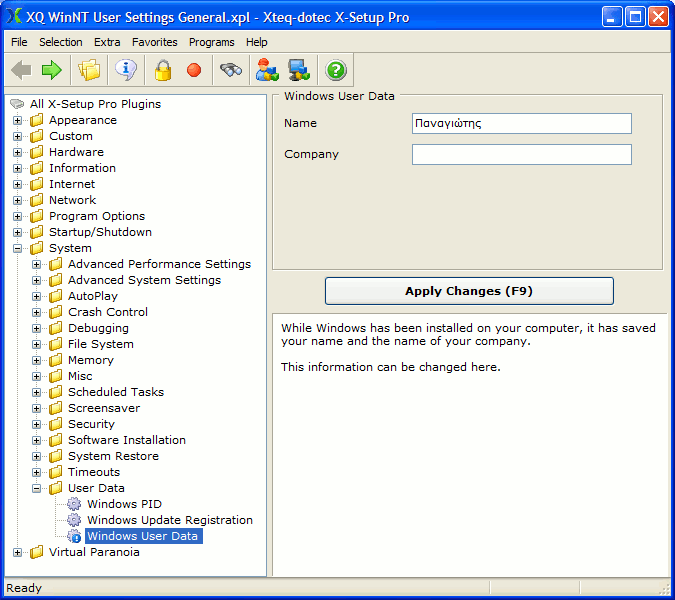675x600 pixels.
Task: Click the gray Back arrow toolbar icon
Action: pyautogui.click(x=21, y=70)
